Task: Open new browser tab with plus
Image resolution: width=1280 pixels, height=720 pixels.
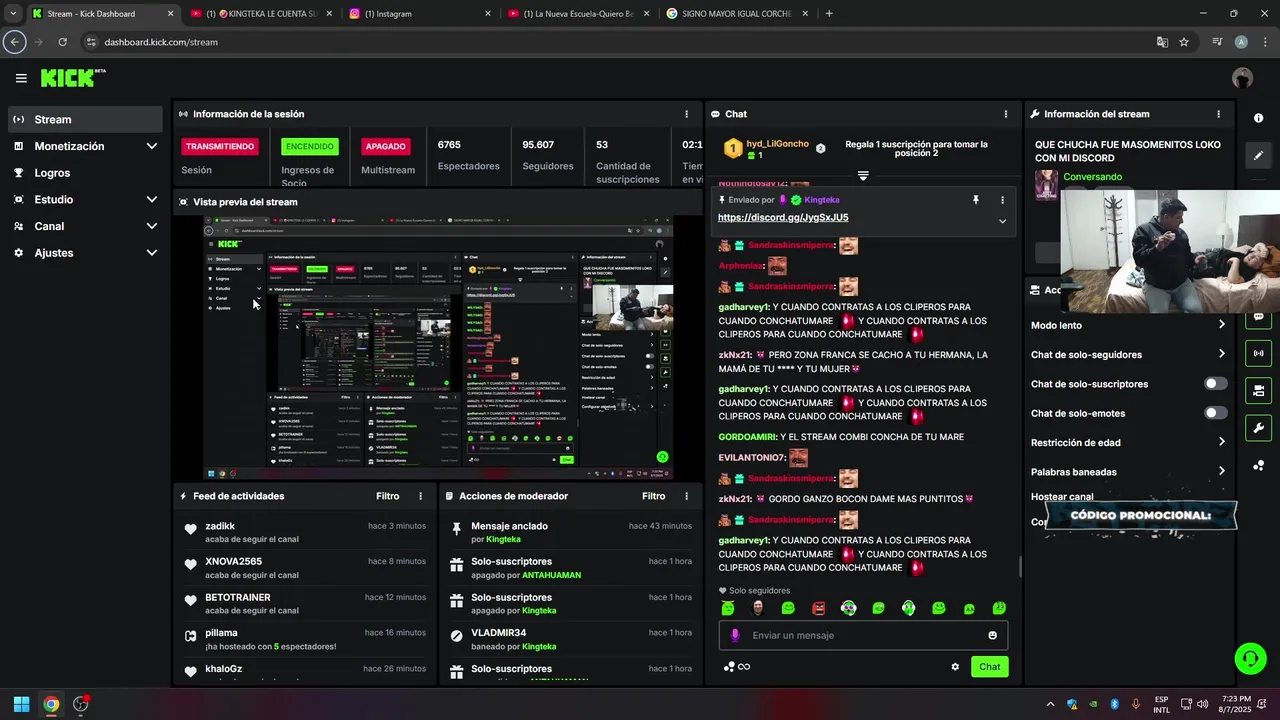Action: 829,14
